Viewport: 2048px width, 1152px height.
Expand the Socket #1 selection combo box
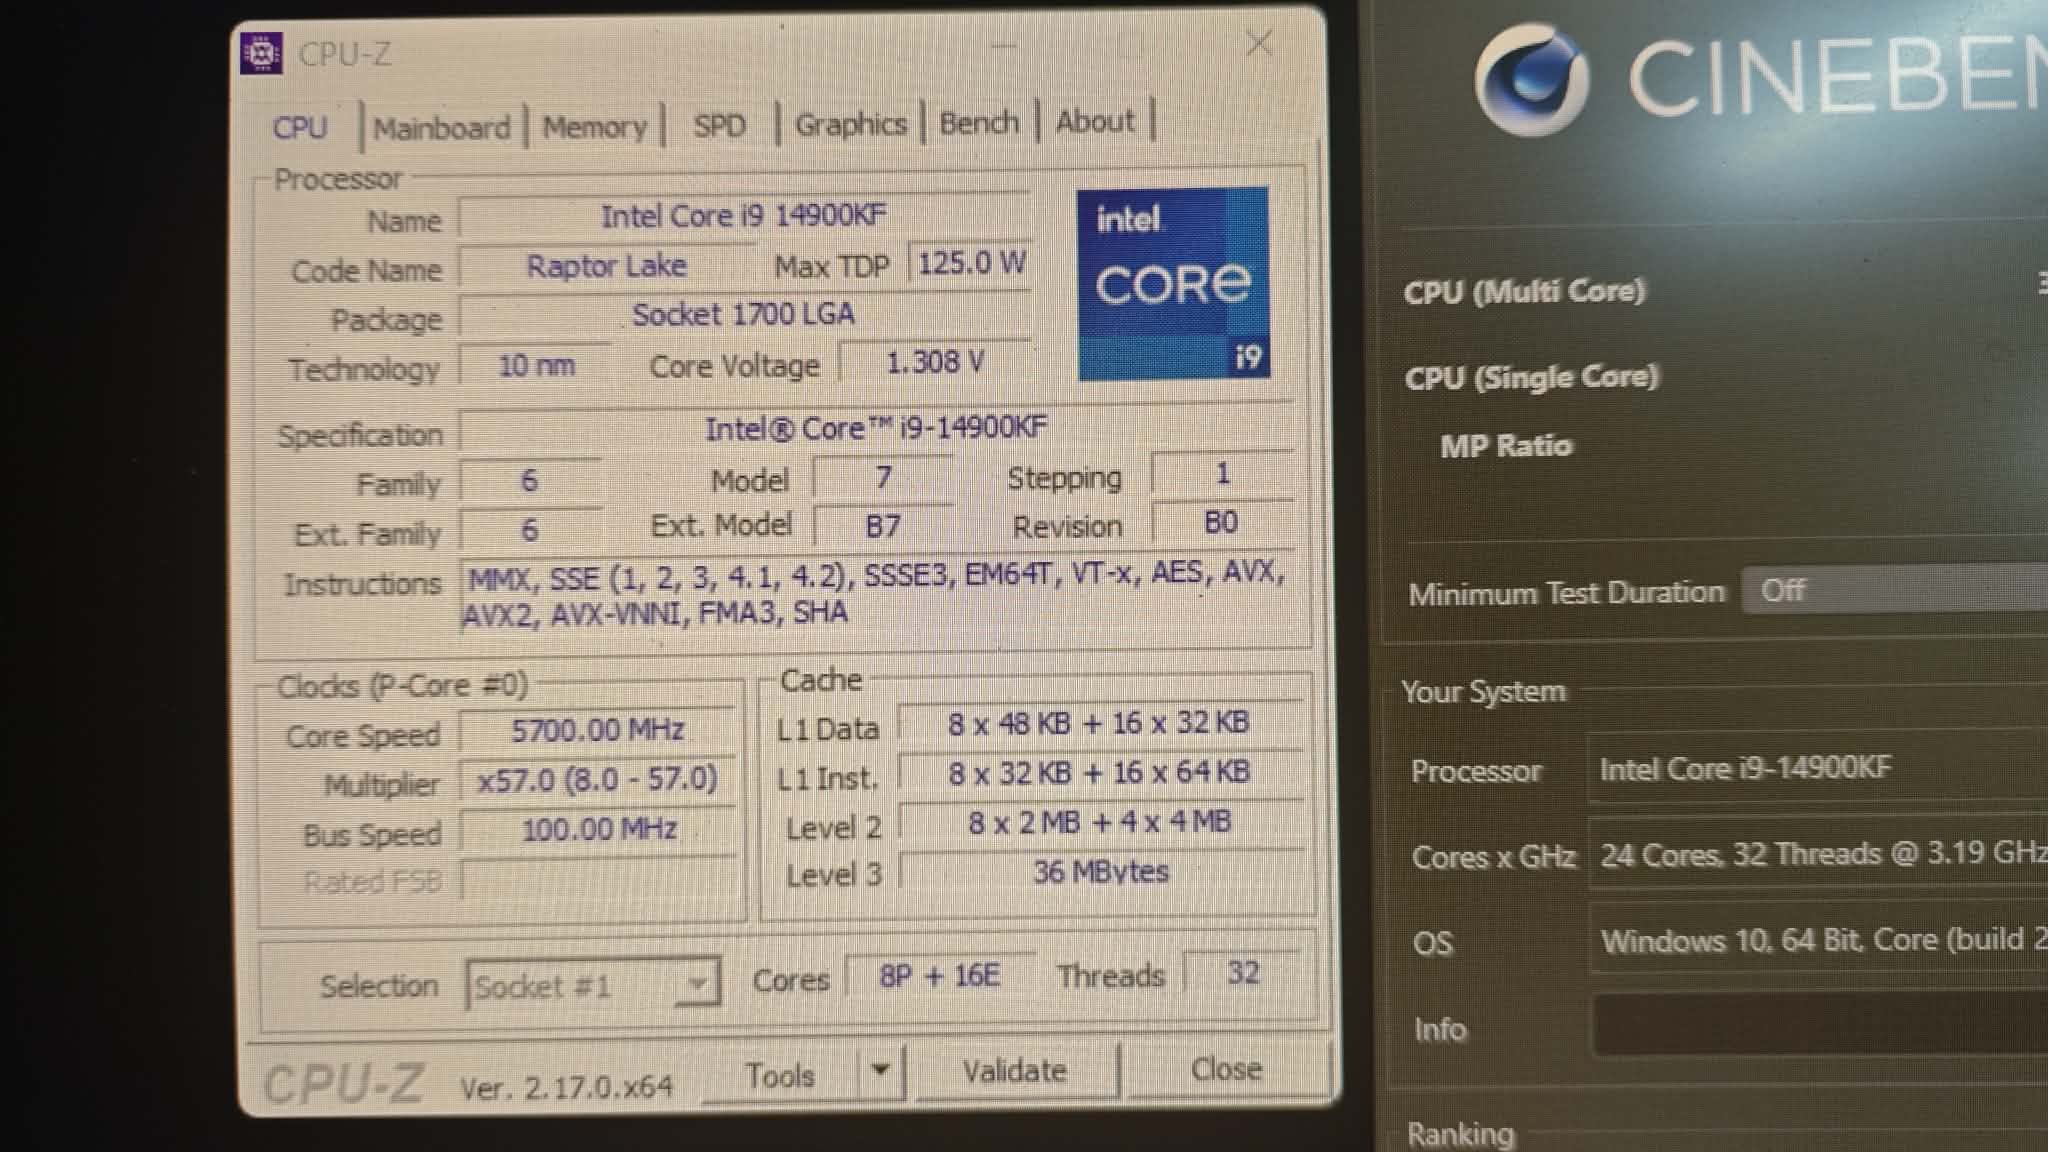pos(696,984)
